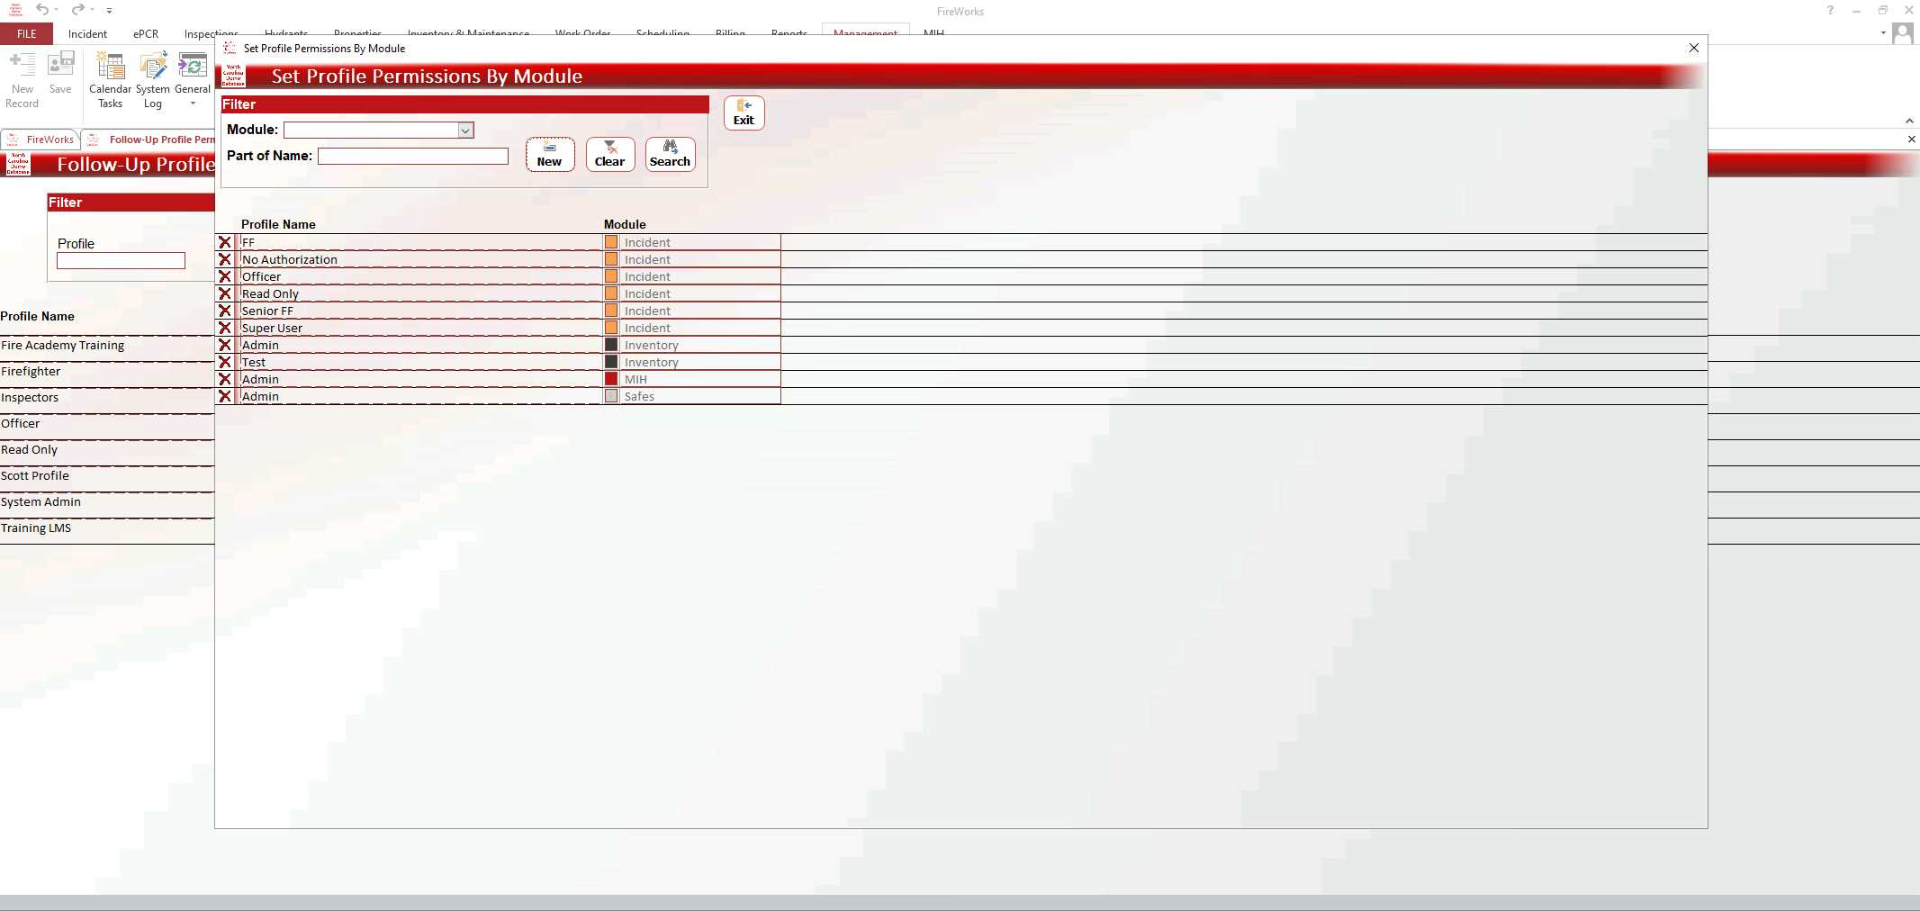Remove the Test profile row
Viewport: 1920px width, 911px height.
point(225,362)
